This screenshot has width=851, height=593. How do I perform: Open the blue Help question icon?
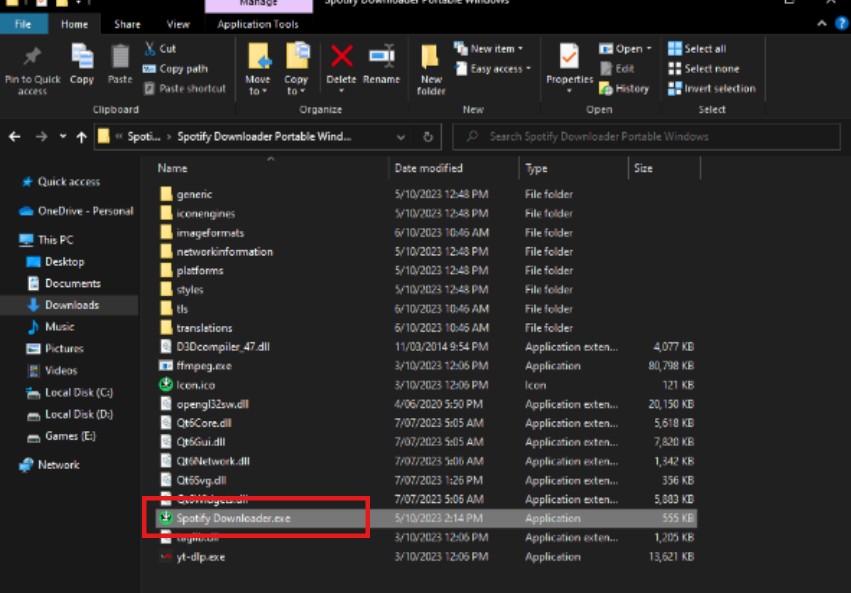pyautogui.click(x=842, y=23)
